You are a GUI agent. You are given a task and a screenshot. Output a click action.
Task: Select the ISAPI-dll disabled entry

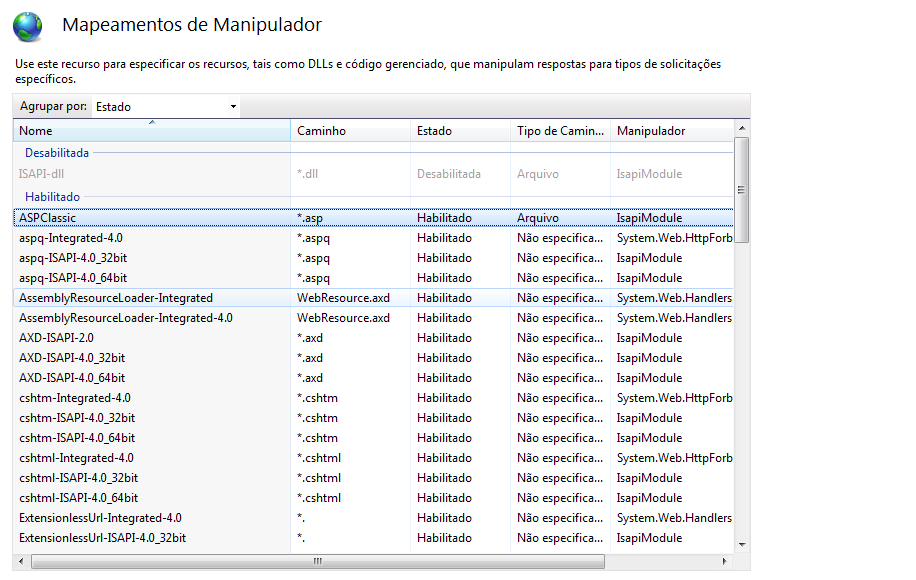[x=41, y=174]
